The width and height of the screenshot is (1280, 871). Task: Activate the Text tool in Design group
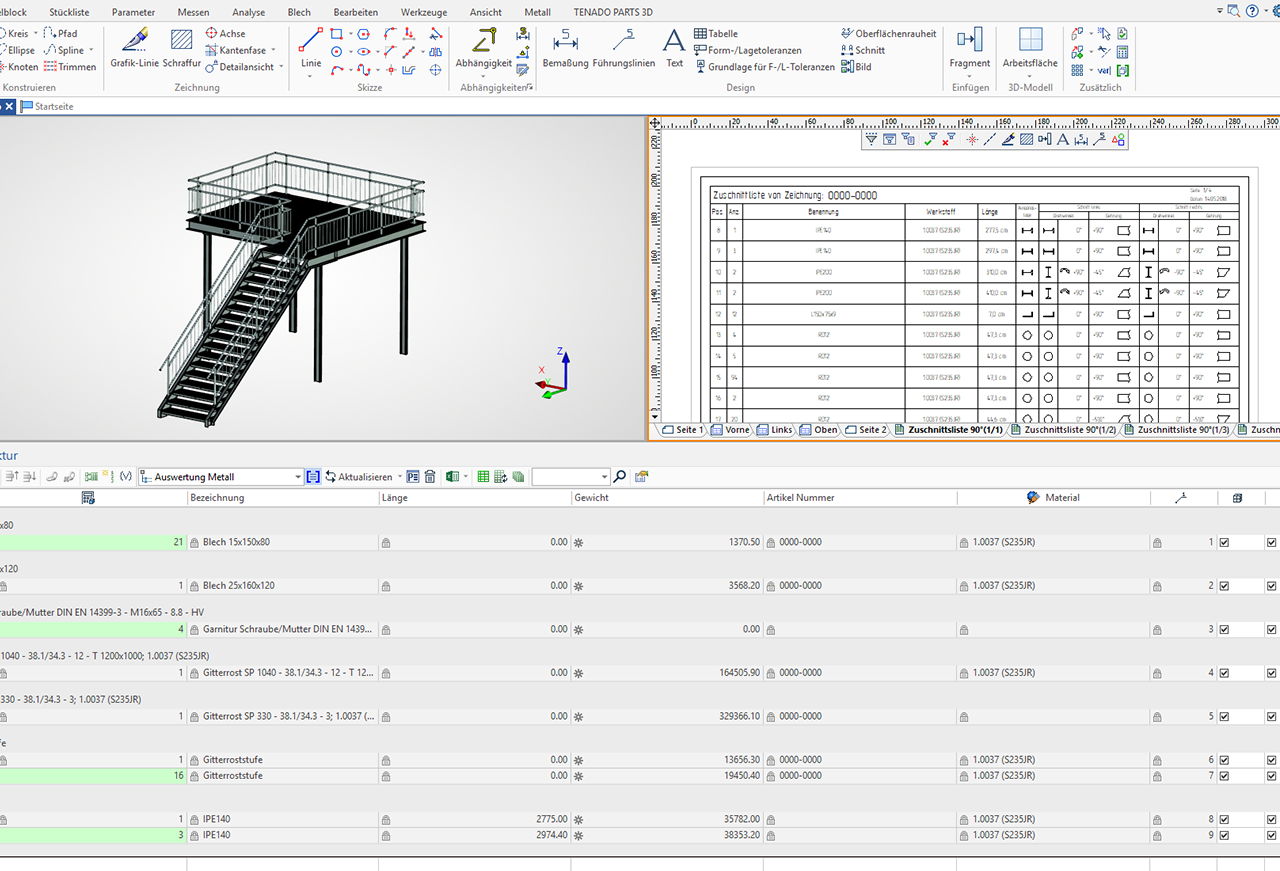675,48
